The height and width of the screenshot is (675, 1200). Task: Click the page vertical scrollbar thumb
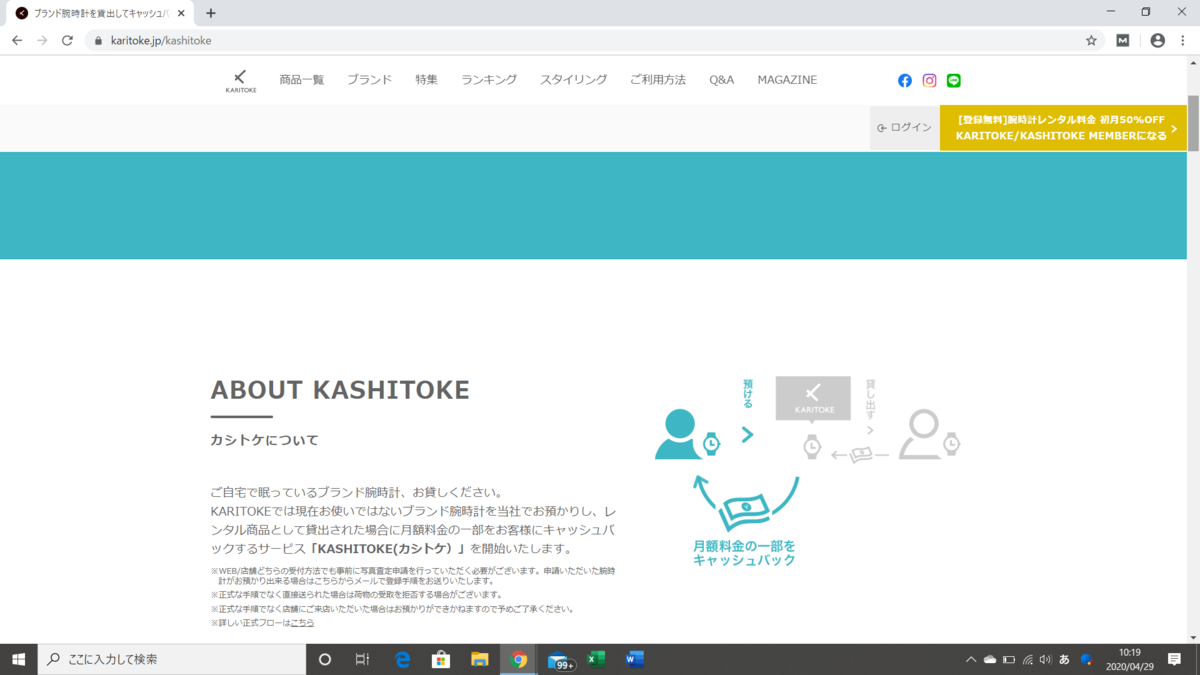(1193, 123)
